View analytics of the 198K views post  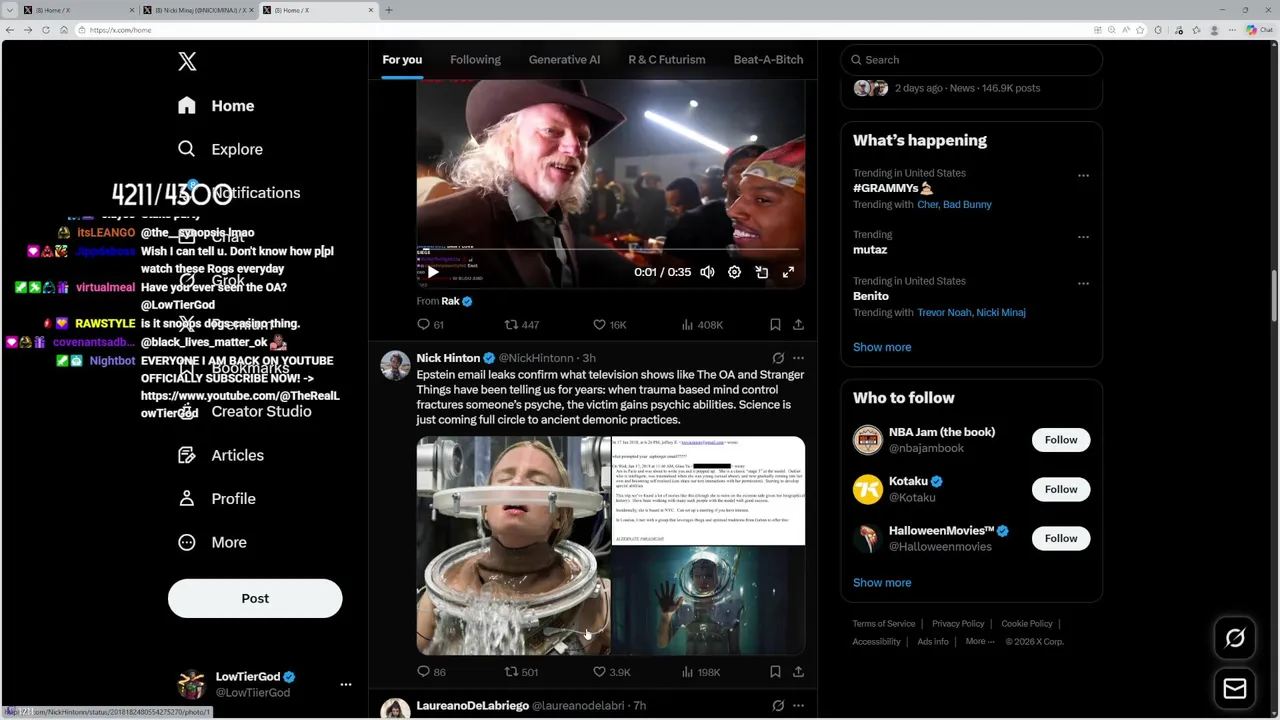(x=701, y=672)
